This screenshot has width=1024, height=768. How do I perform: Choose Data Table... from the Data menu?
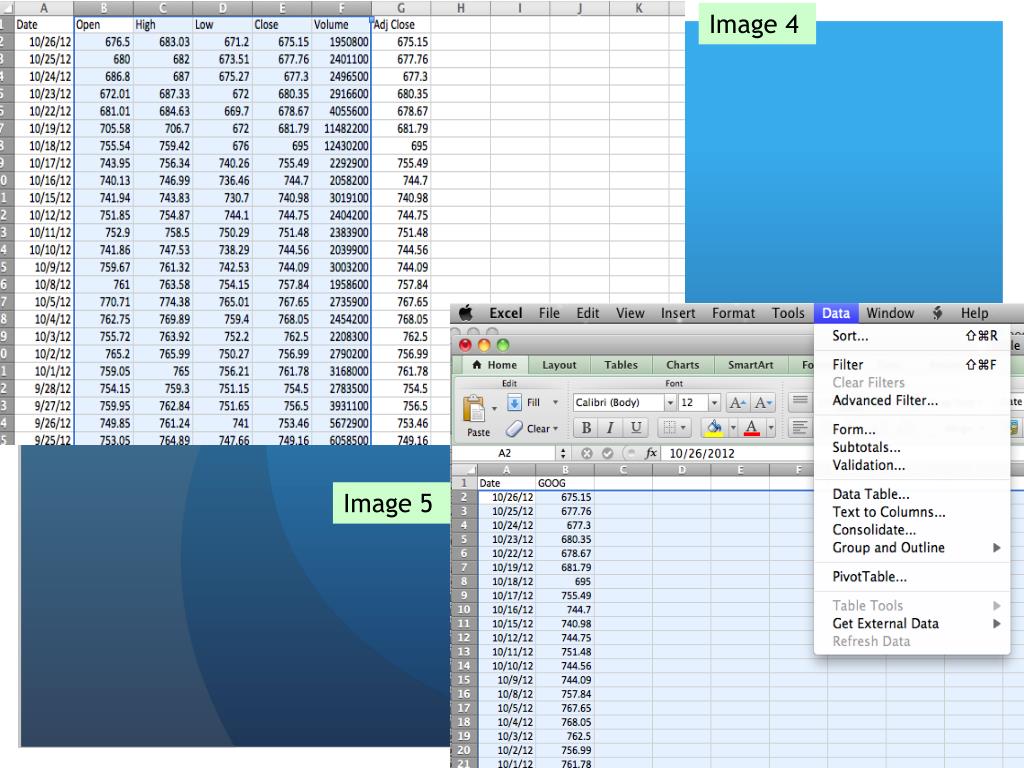click(912, 494)
